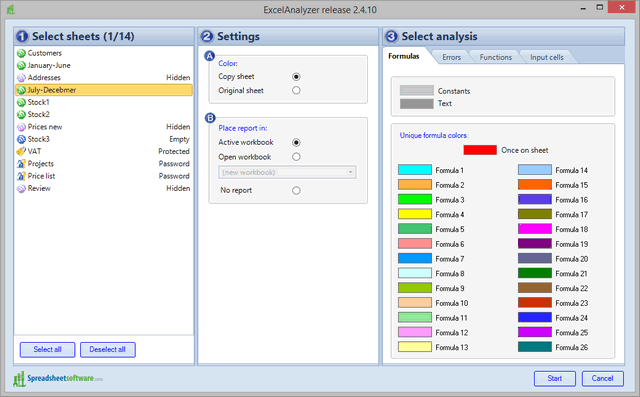Open the Functions tab
This screenshot has height=397, width=640.
click(496, 57)
